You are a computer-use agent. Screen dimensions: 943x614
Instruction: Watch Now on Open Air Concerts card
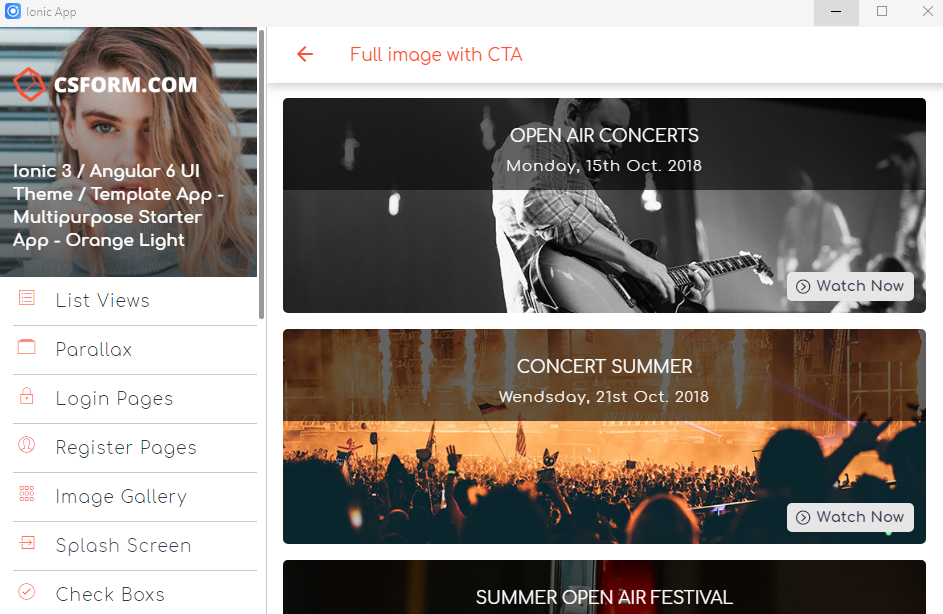point(850,286)
